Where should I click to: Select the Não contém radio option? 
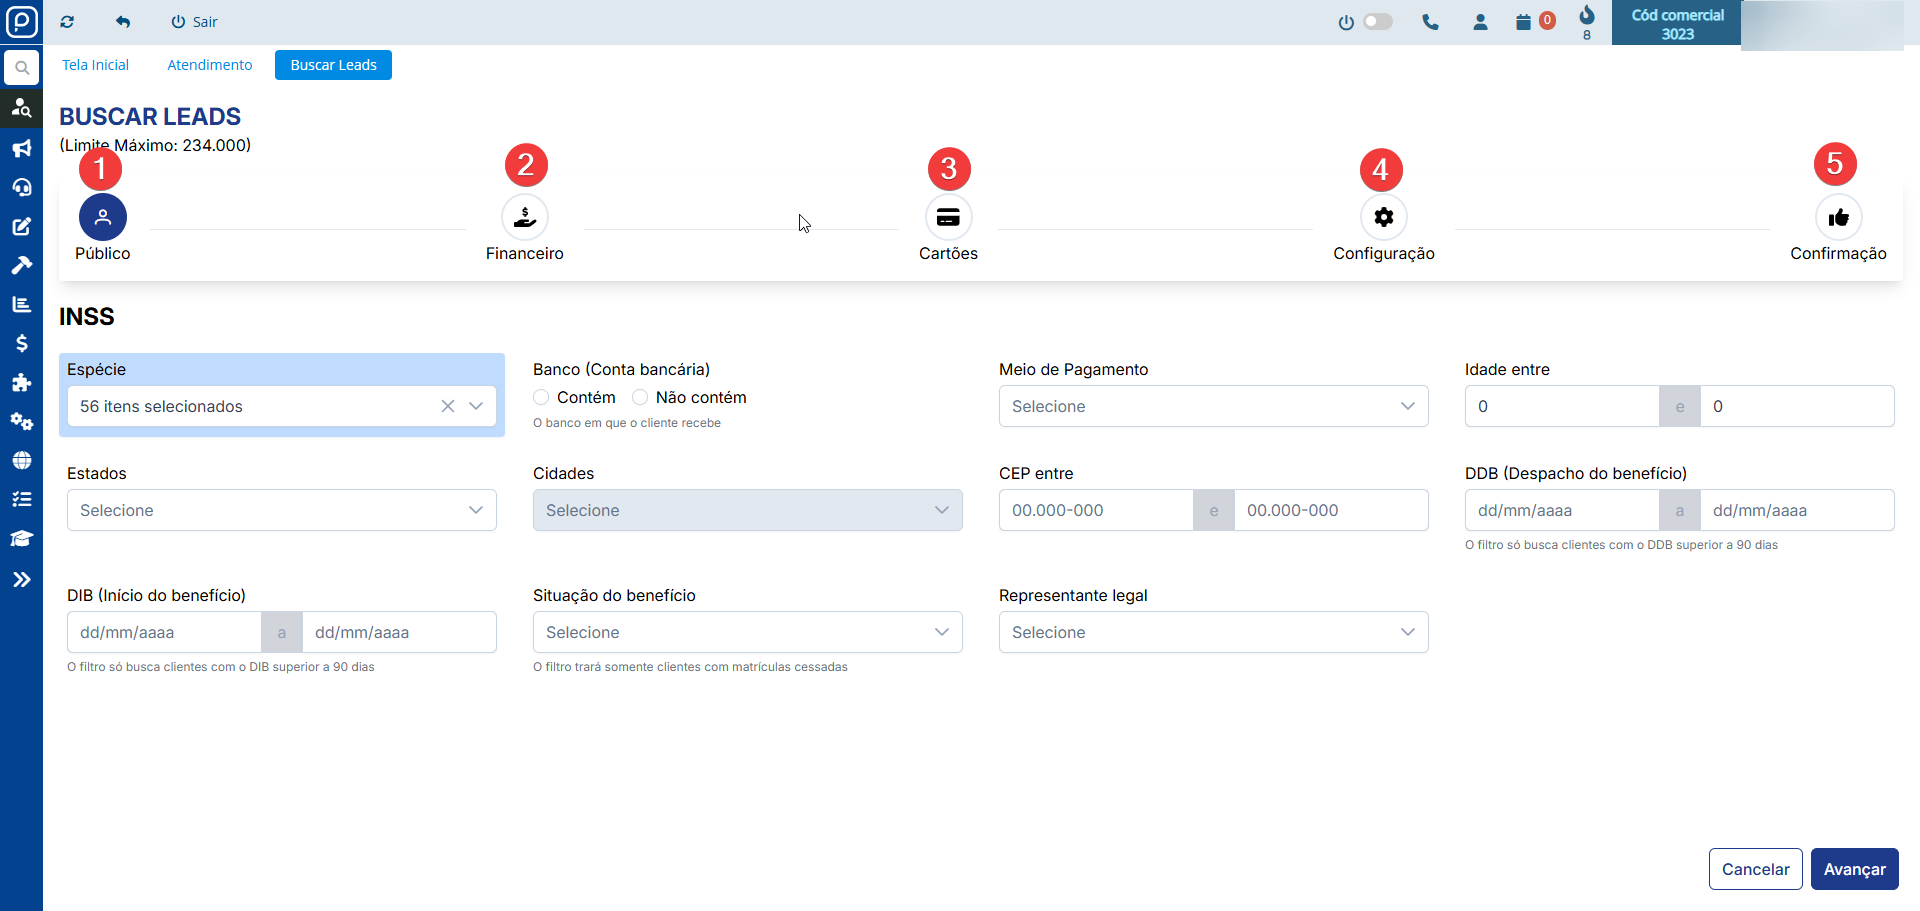pyautogui.click(x=640, y=398)
